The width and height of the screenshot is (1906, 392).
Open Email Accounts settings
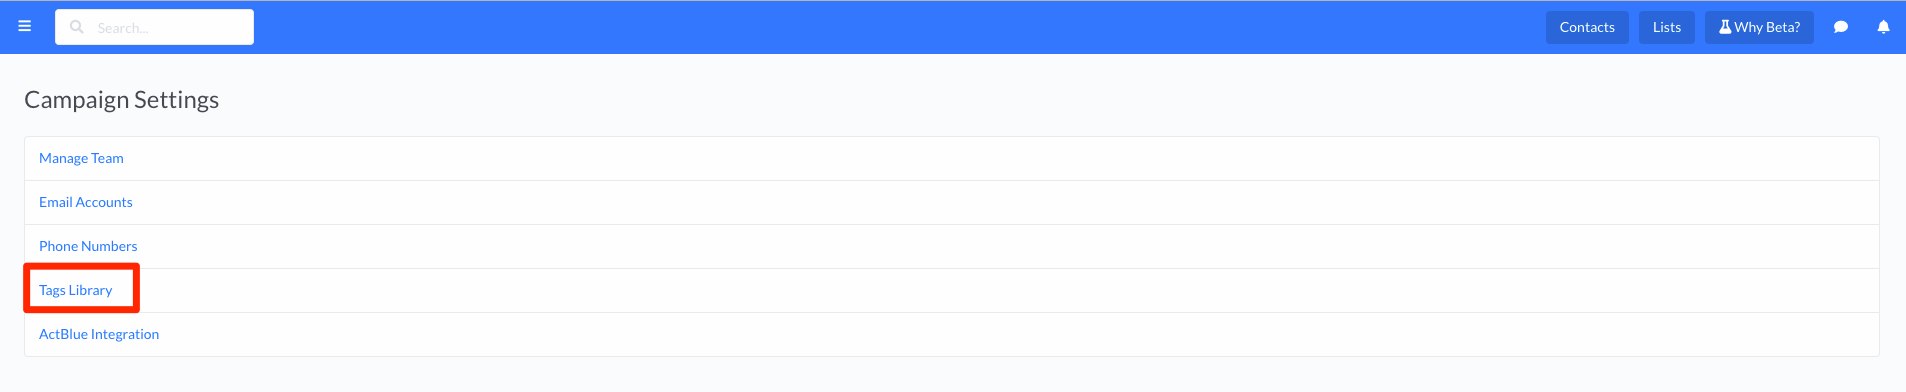point(86,202)
